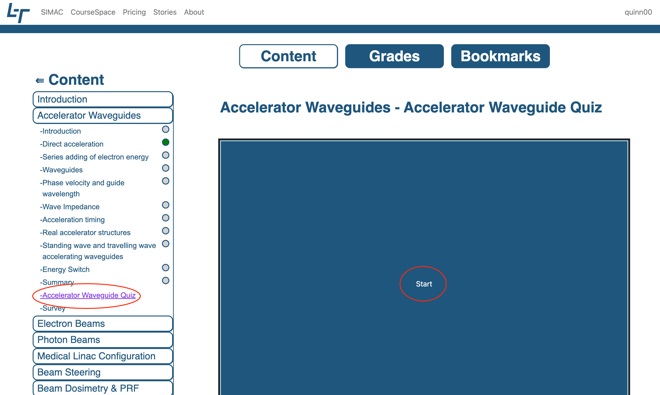Expand the Beam Dosimetry & PRF section

[x=103, y=388]
